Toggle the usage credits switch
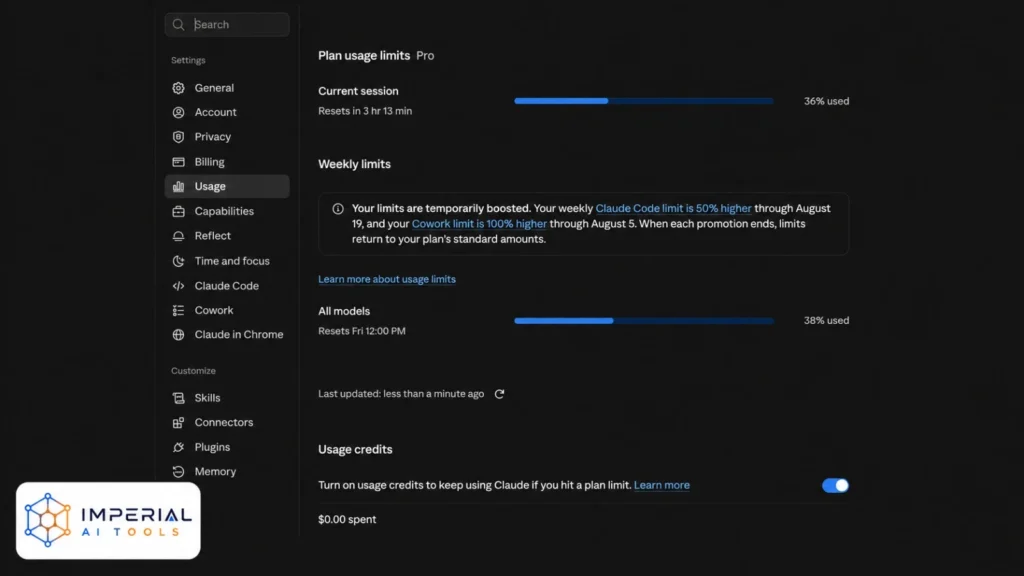The width and height of the screenshot is (1024, 576). pos(835,485)
